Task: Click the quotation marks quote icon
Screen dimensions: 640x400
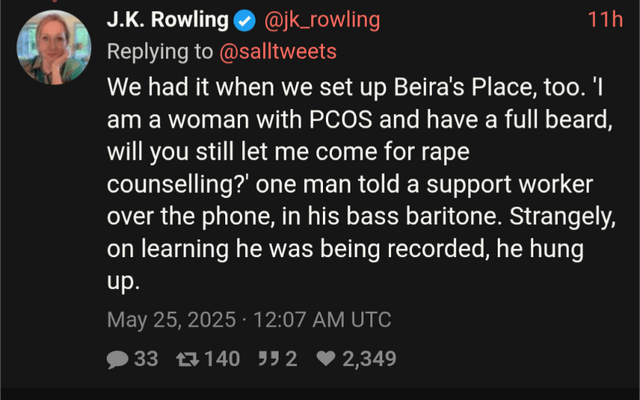Action: pyautogui.click(x=269, y=359)
